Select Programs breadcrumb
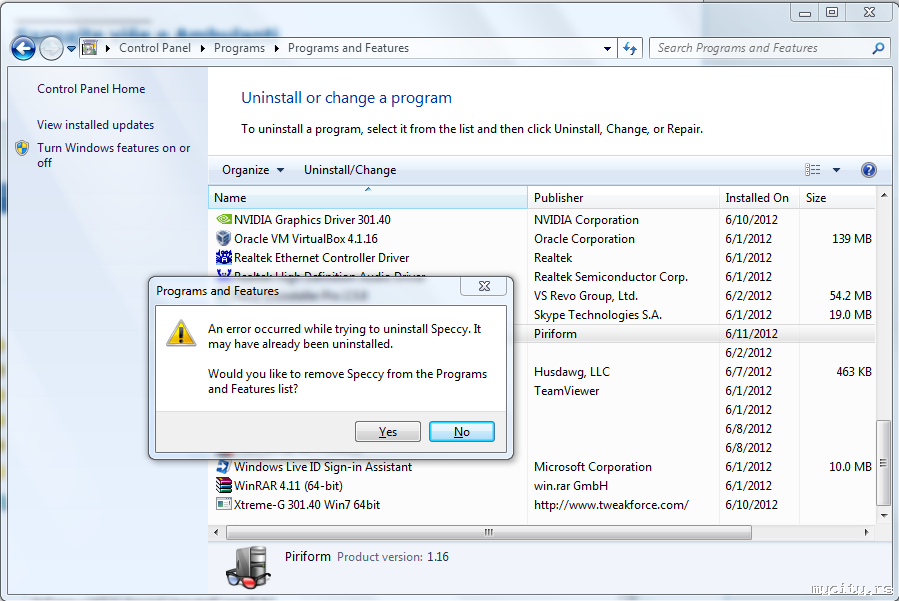 click(239, 48)
